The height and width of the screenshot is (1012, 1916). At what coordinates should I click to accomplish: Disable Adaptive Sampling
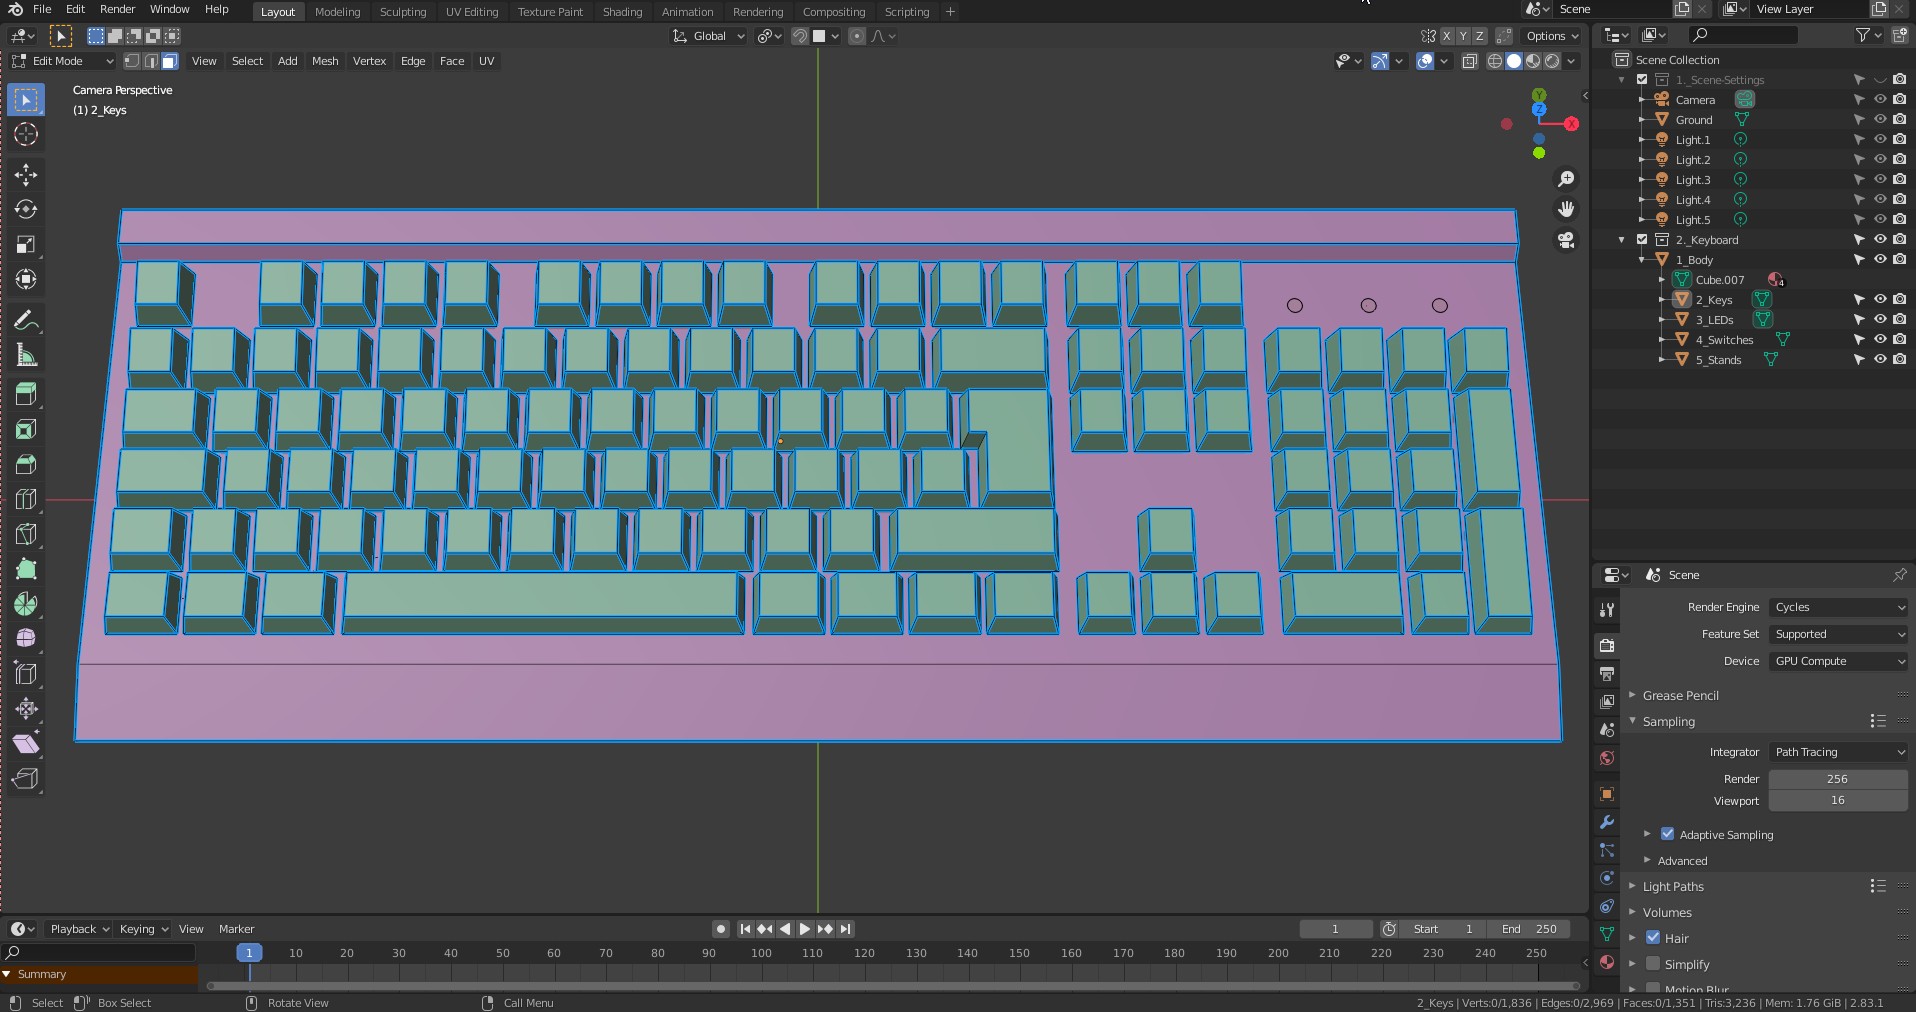1667,834
